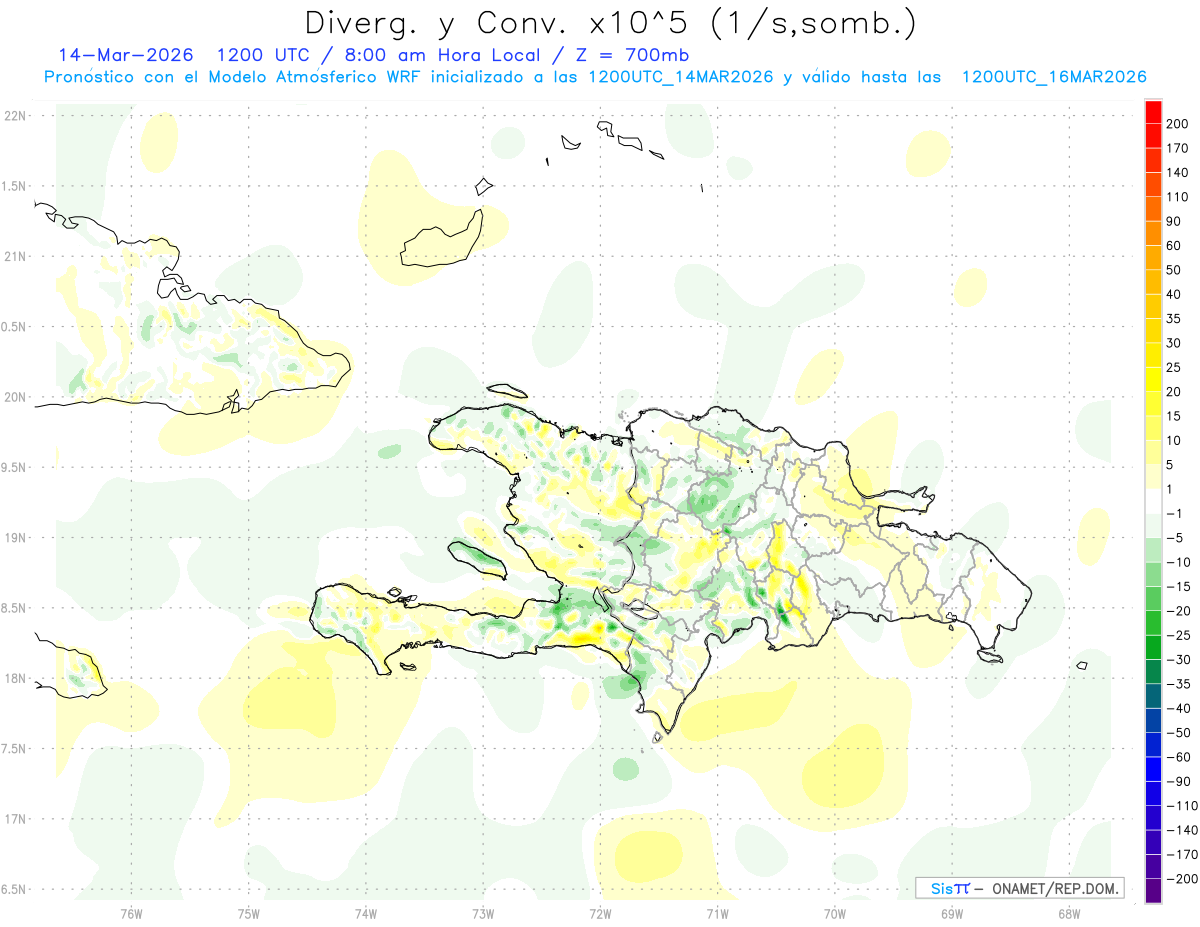Click the "-40" color scale label
The width and height of the screenshot is (1200, 927).
coord(1178,708)
